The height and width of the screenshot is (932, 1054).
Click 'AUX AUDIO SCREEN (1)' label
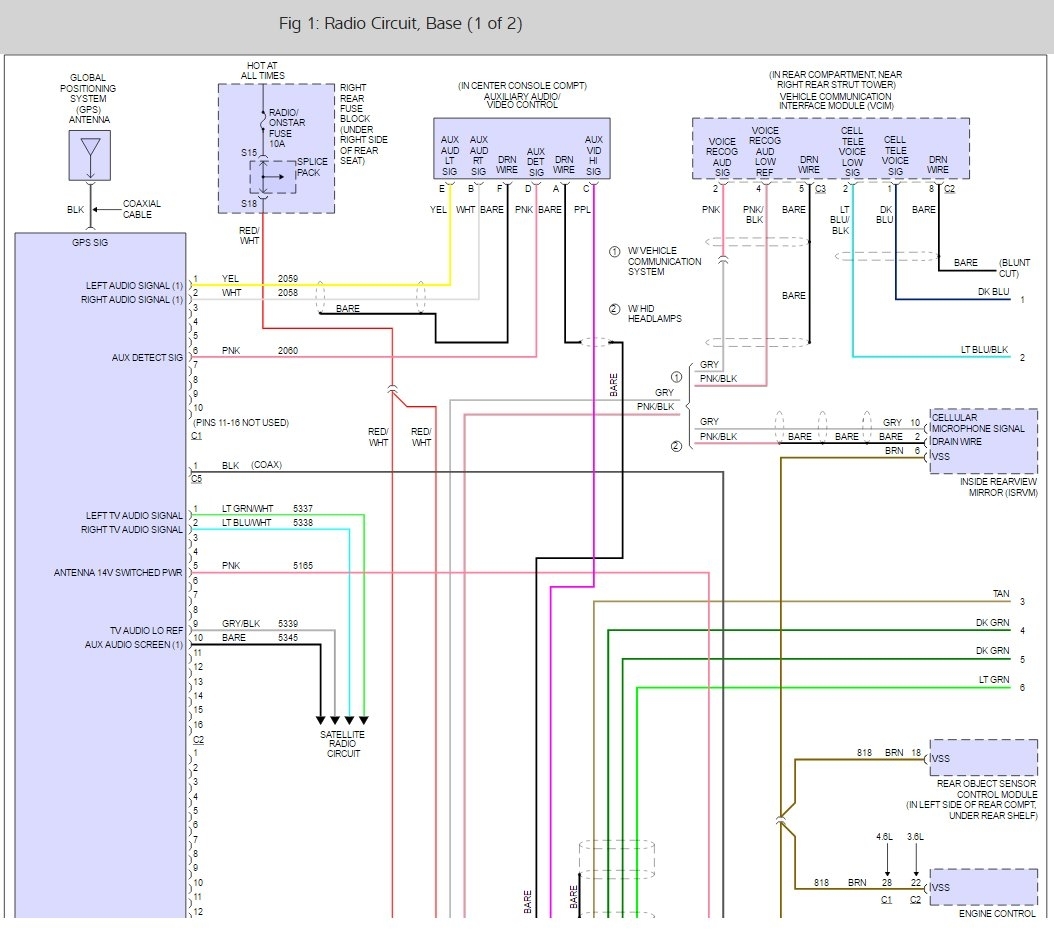click(134, 644)
